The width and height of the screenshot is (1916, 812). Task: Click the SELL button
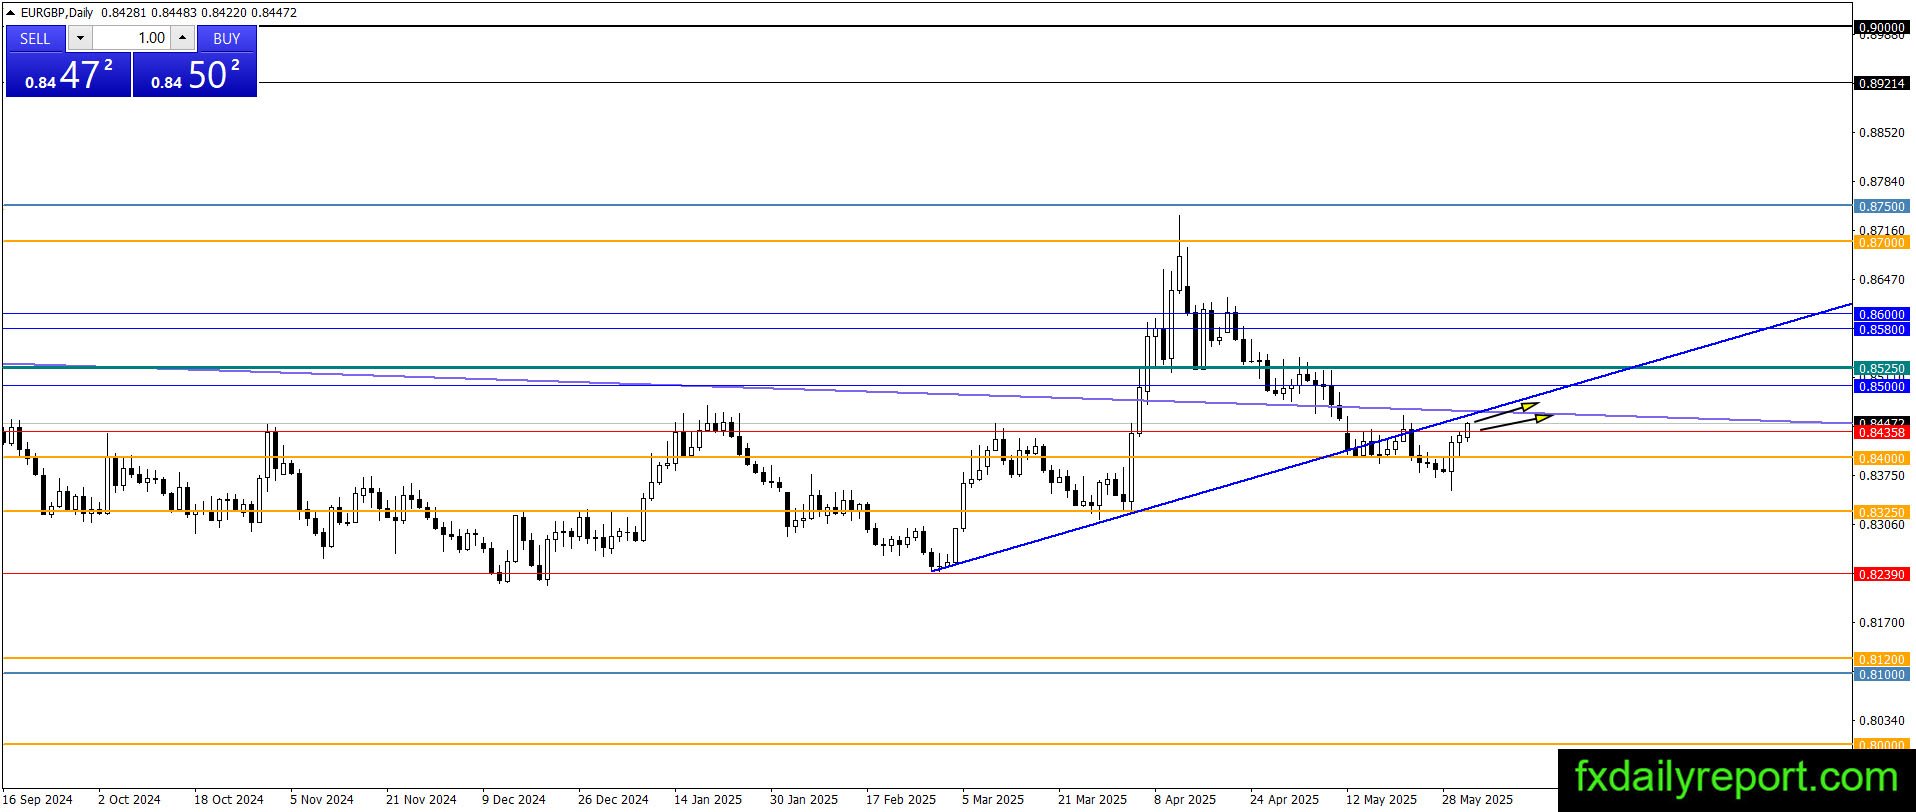35,38
